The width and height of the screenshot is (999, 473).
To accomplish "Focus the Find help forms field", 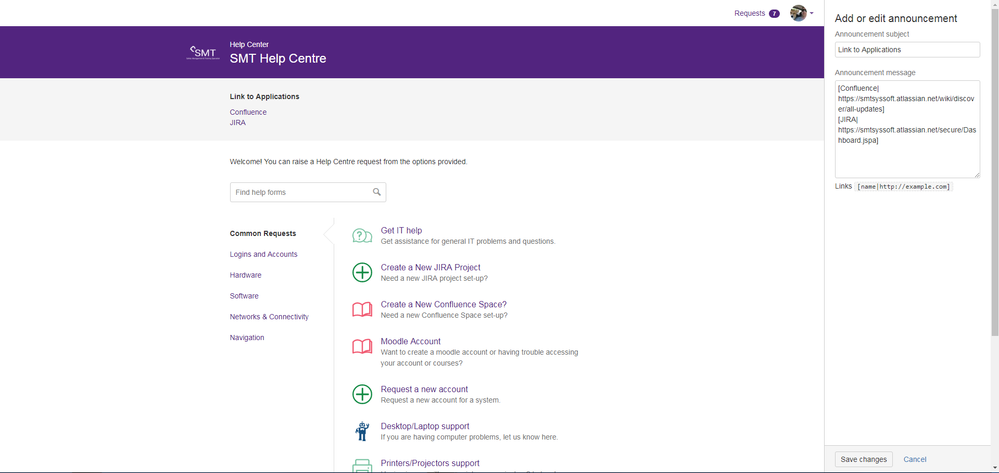I will pyautogui.click(x=308, y=192).
